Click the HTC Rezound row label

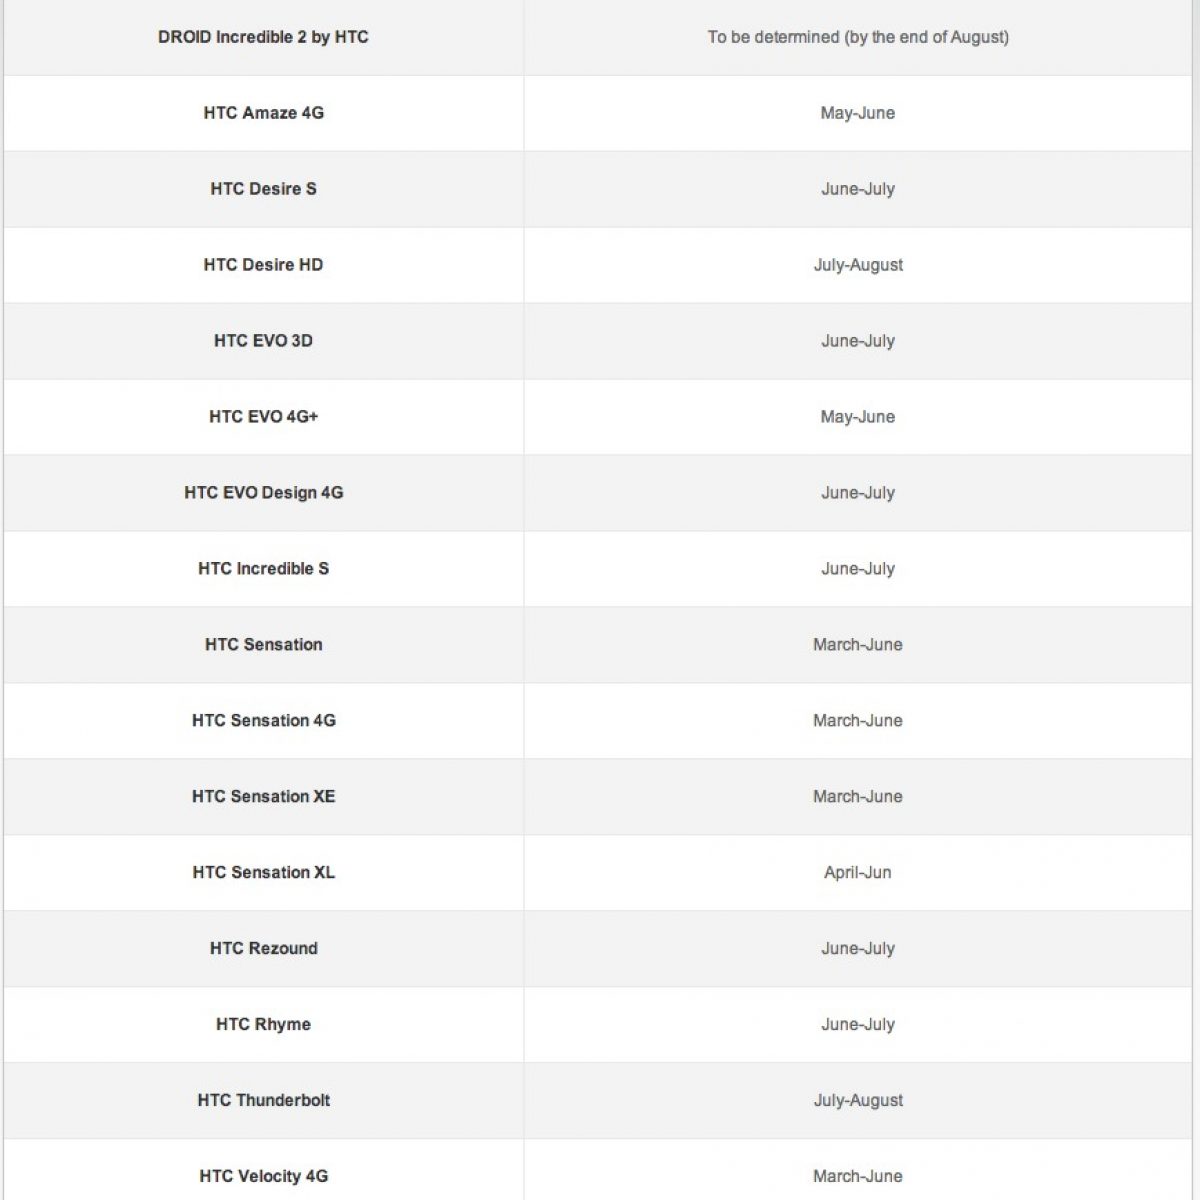(x=263, y=949)
